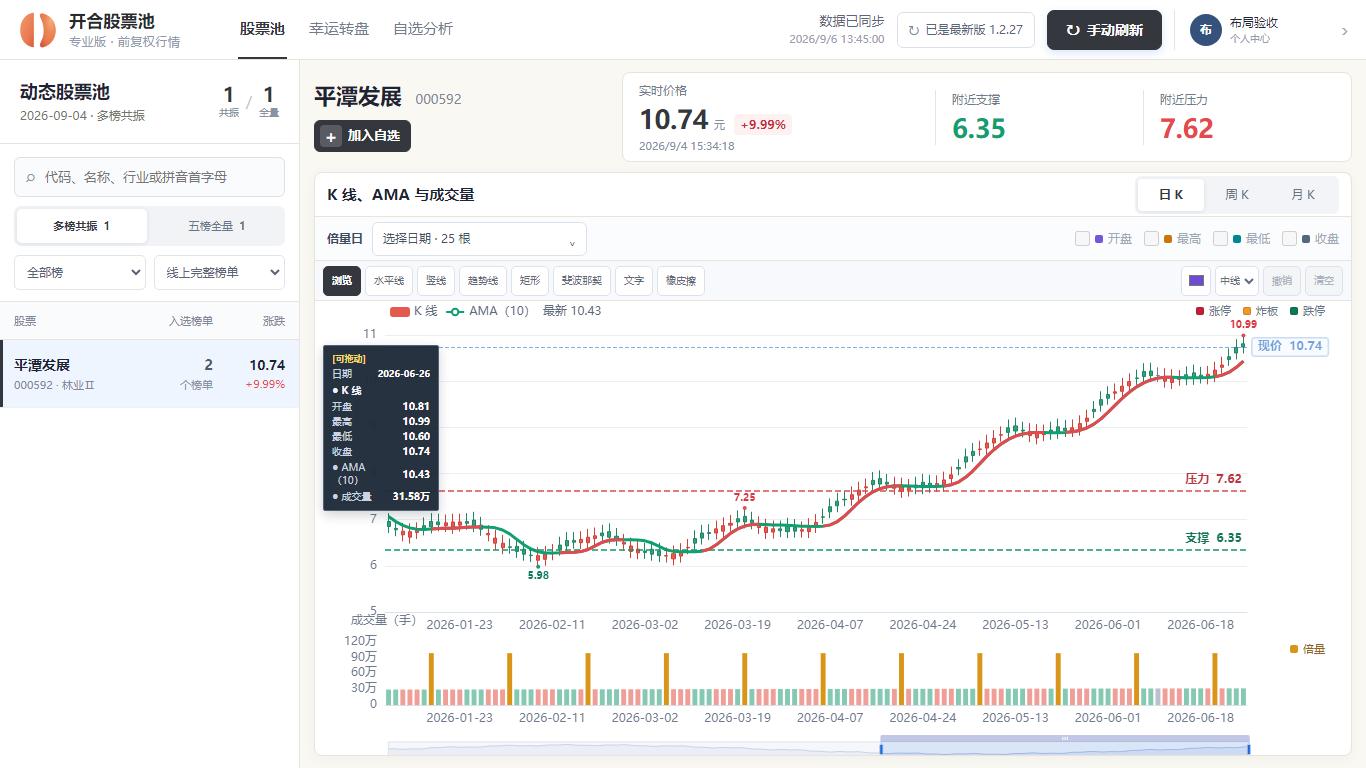Click the refresh icon in 手动刷新 button
Viewport: 1366px width, 768px height.
tap(1073, 30)
